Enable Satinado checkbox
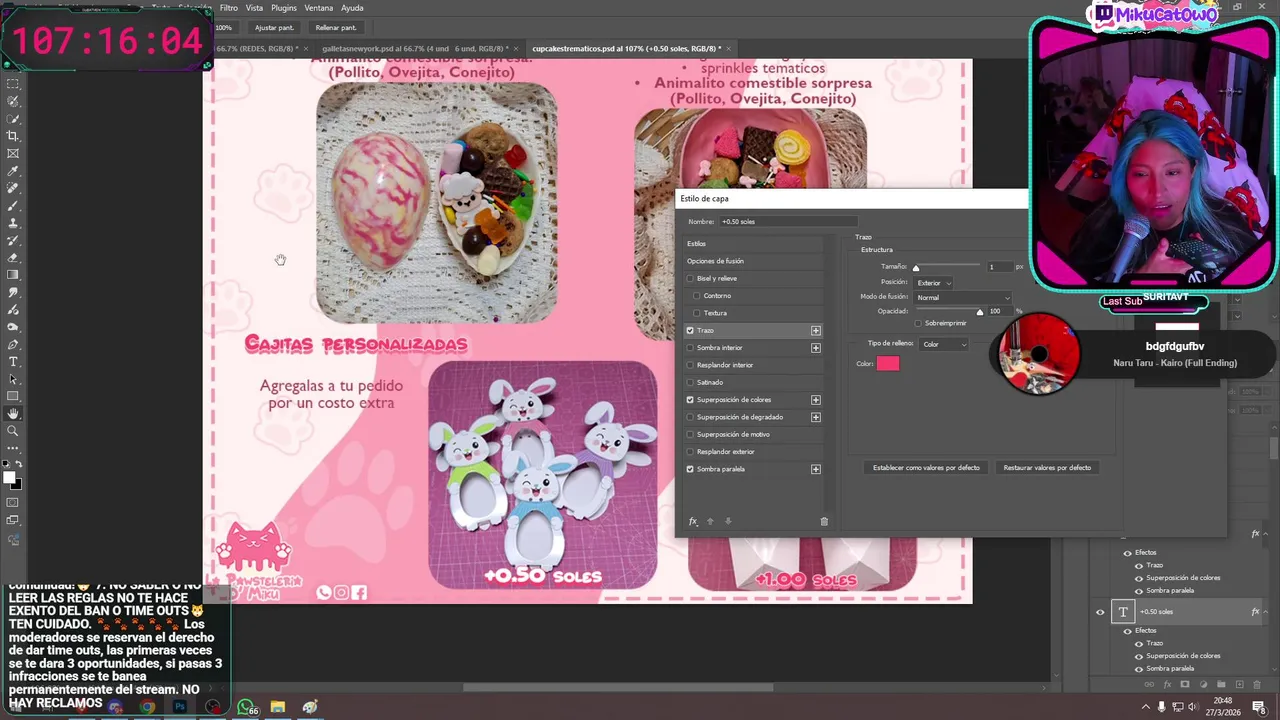The image size is (1280, 720). coord(690,382)
